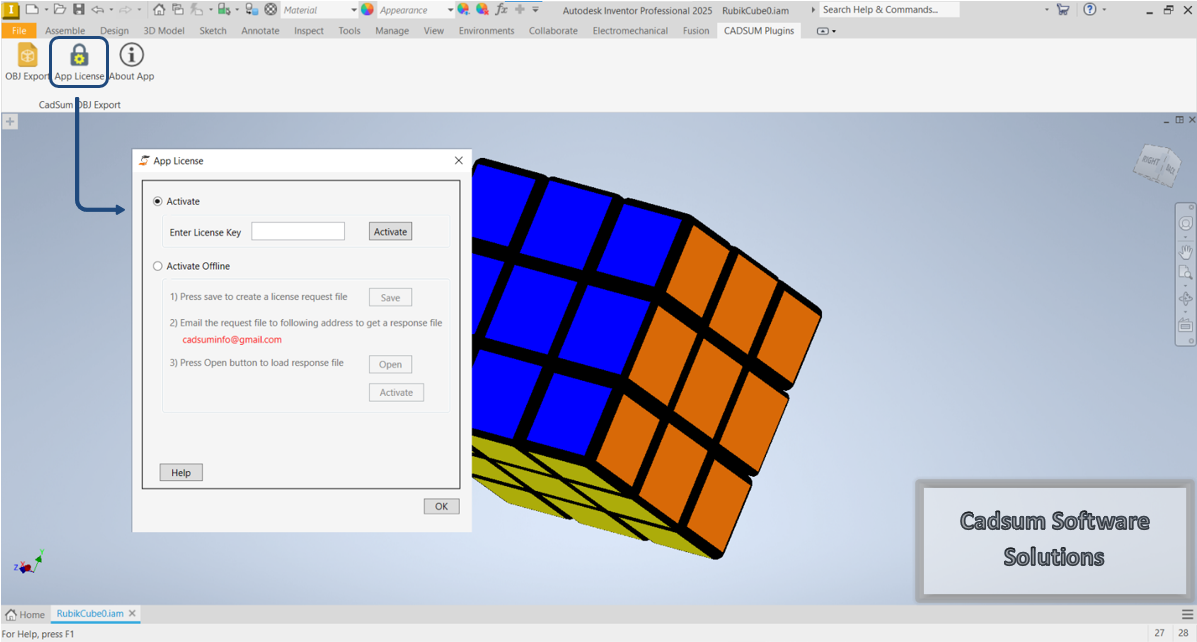Expand the Zoom tool dropdown in navigation bar
The height and width of the screenshot is (642, 1197).
[x=1186, y=285]
